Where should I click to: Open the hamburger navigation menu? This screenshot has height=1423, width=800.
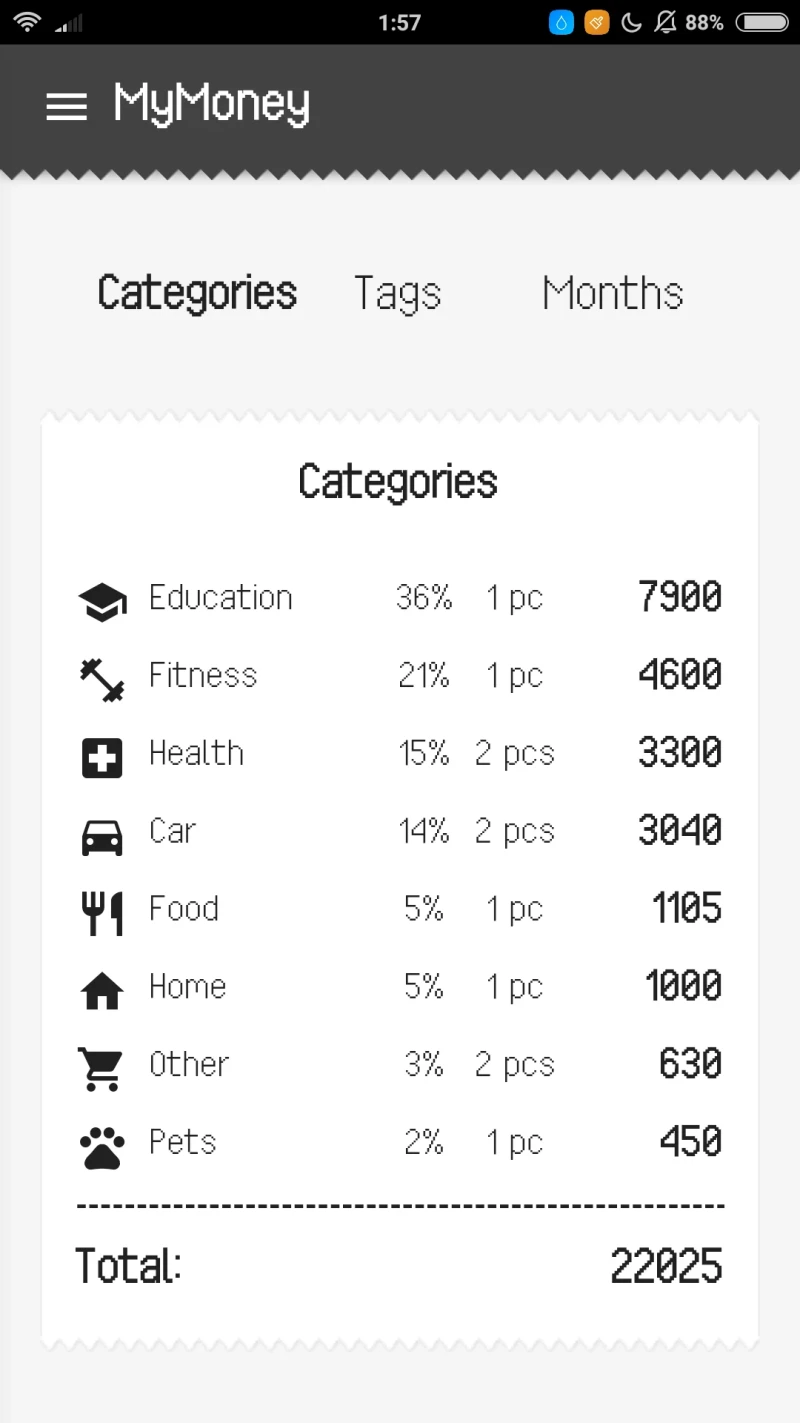[x=66, y=106]
